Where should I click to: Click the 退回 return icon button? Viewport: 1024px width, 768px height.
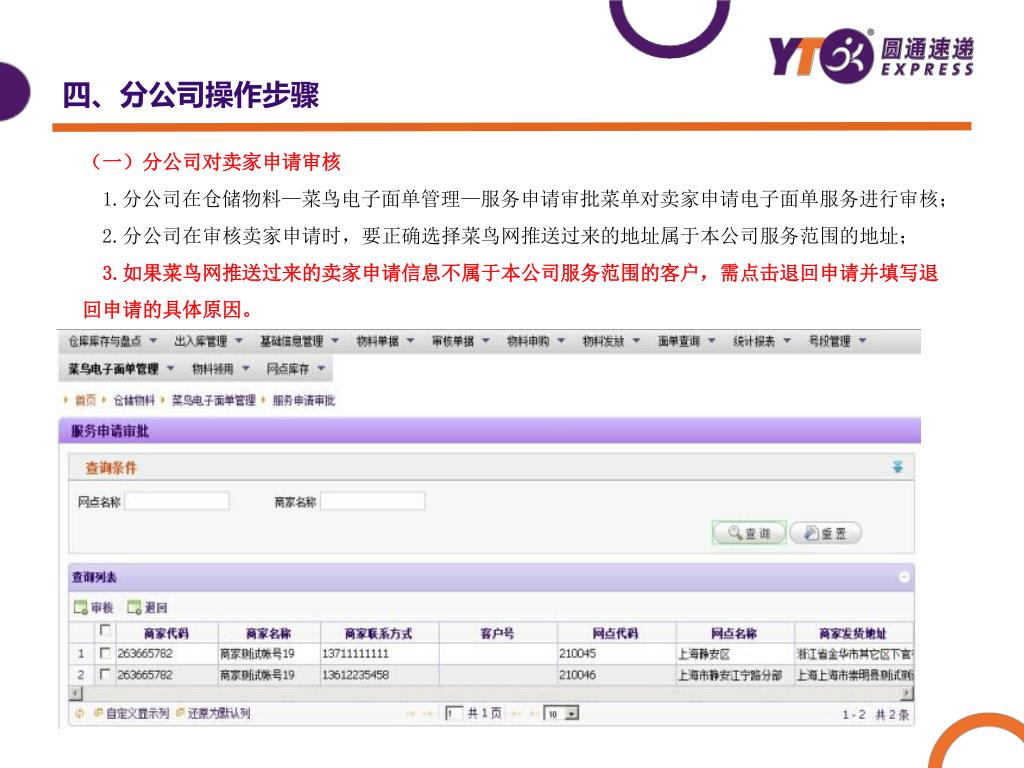coord(147,608)
